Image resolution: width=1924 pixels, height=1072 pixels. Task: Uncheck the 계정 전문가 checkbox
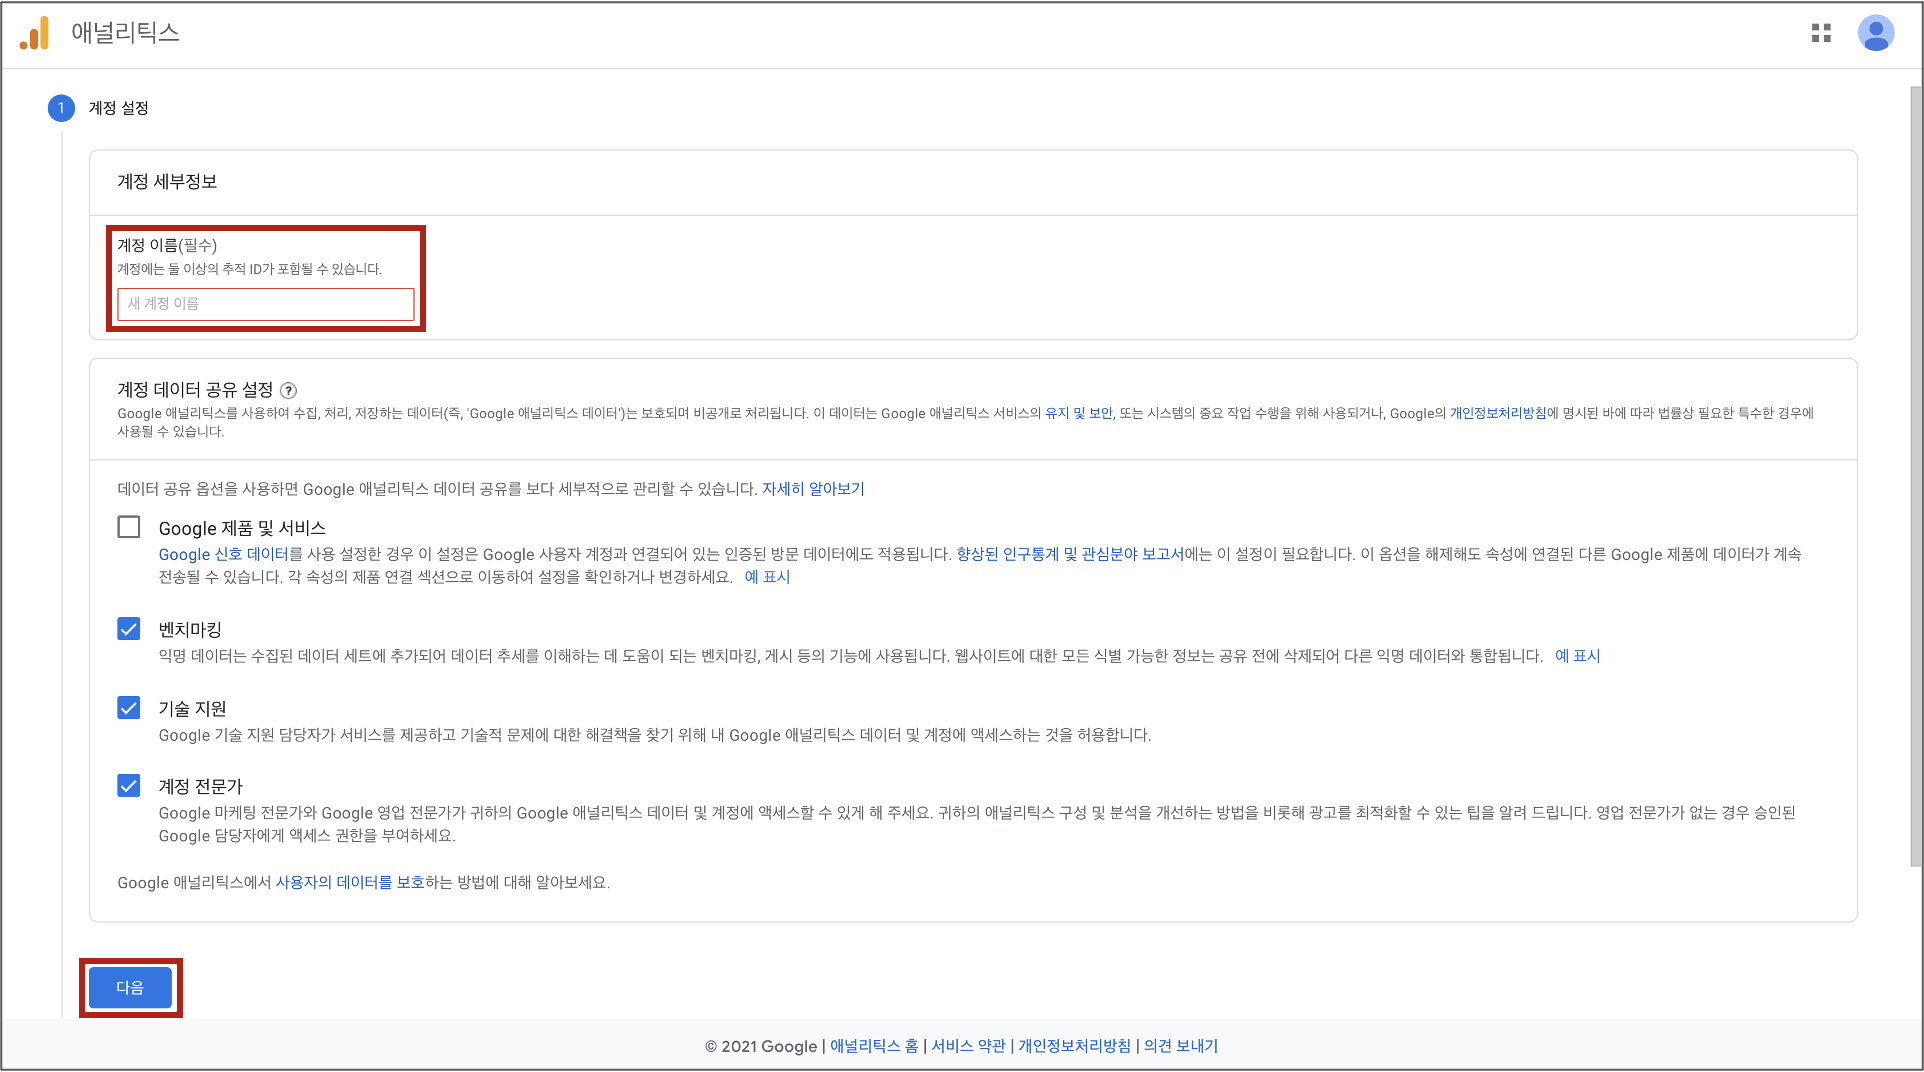(129, 786)
